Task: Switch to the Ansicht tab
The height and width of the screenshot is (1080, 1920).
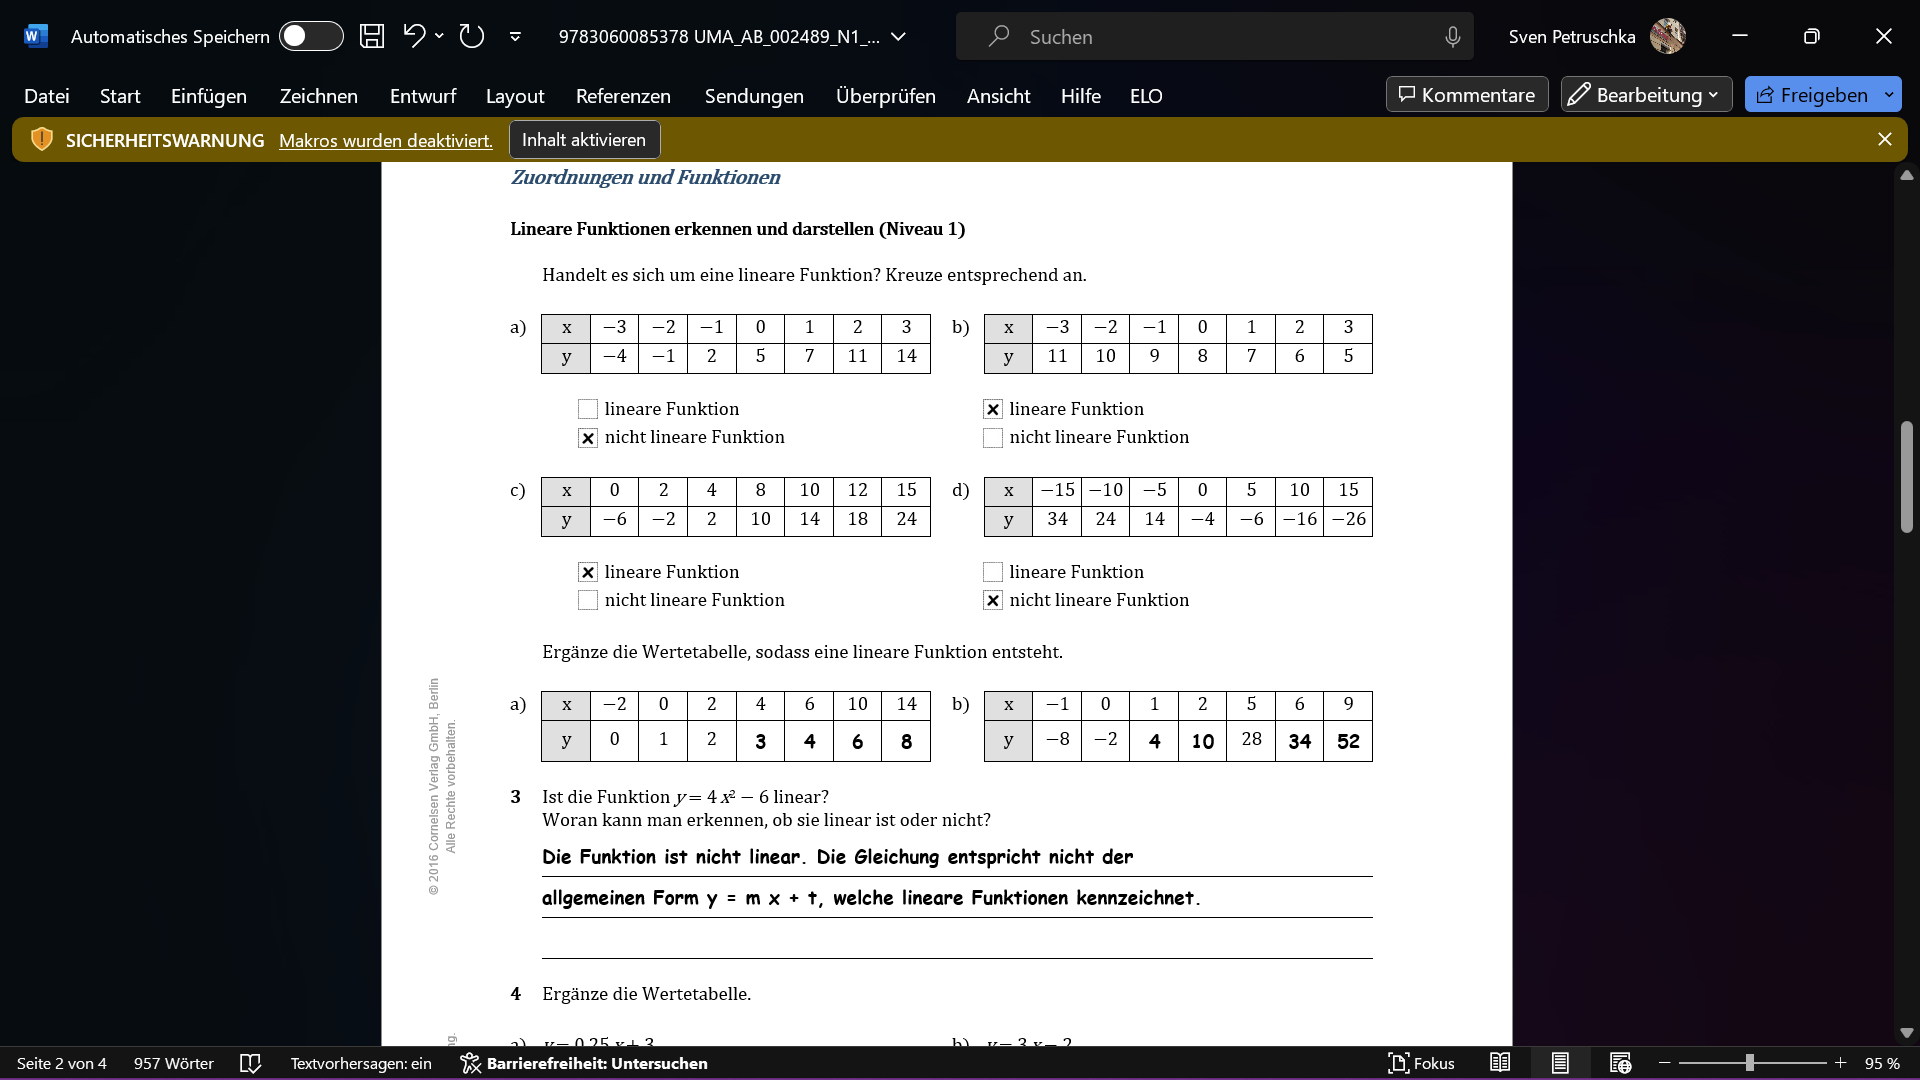Action: (x=998, y=96)
